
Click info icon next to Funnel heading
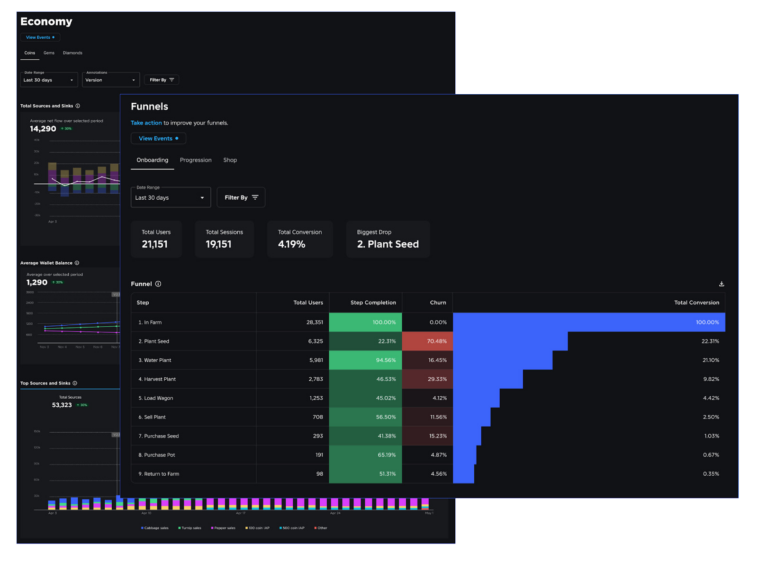(158, 284)
